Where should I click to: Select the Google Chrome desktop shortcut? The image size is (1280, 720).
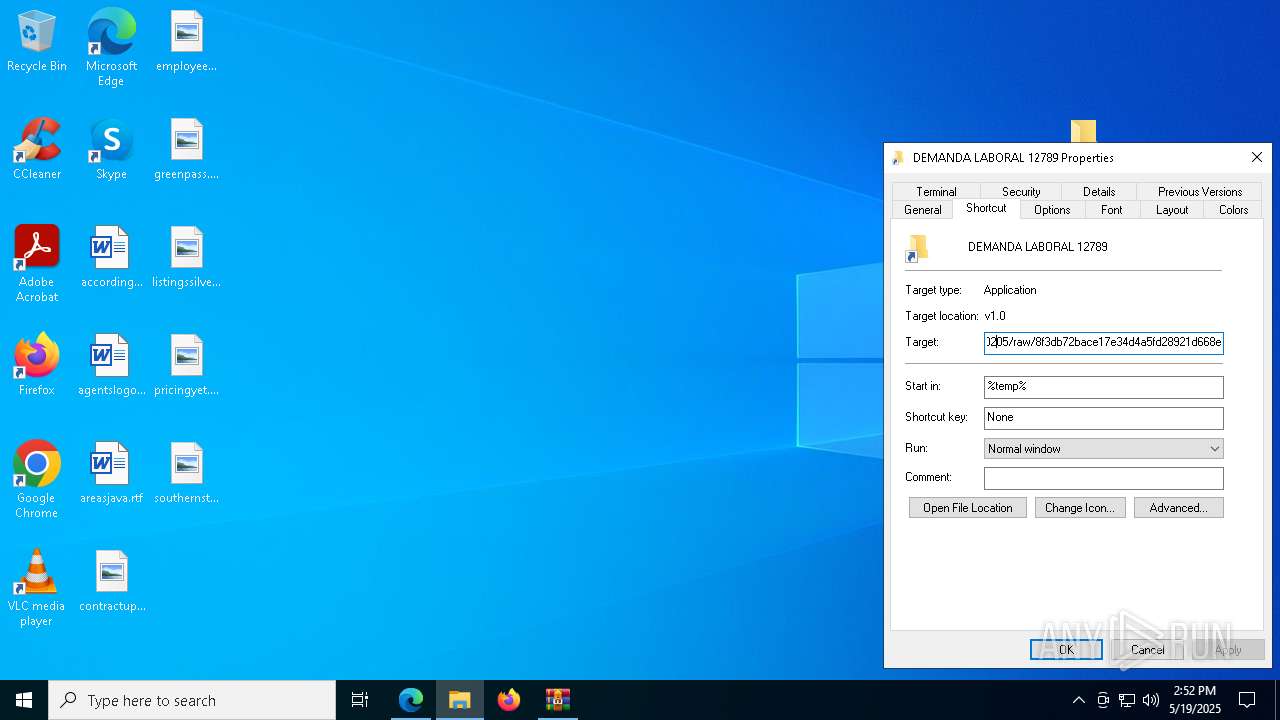[37, 480]
